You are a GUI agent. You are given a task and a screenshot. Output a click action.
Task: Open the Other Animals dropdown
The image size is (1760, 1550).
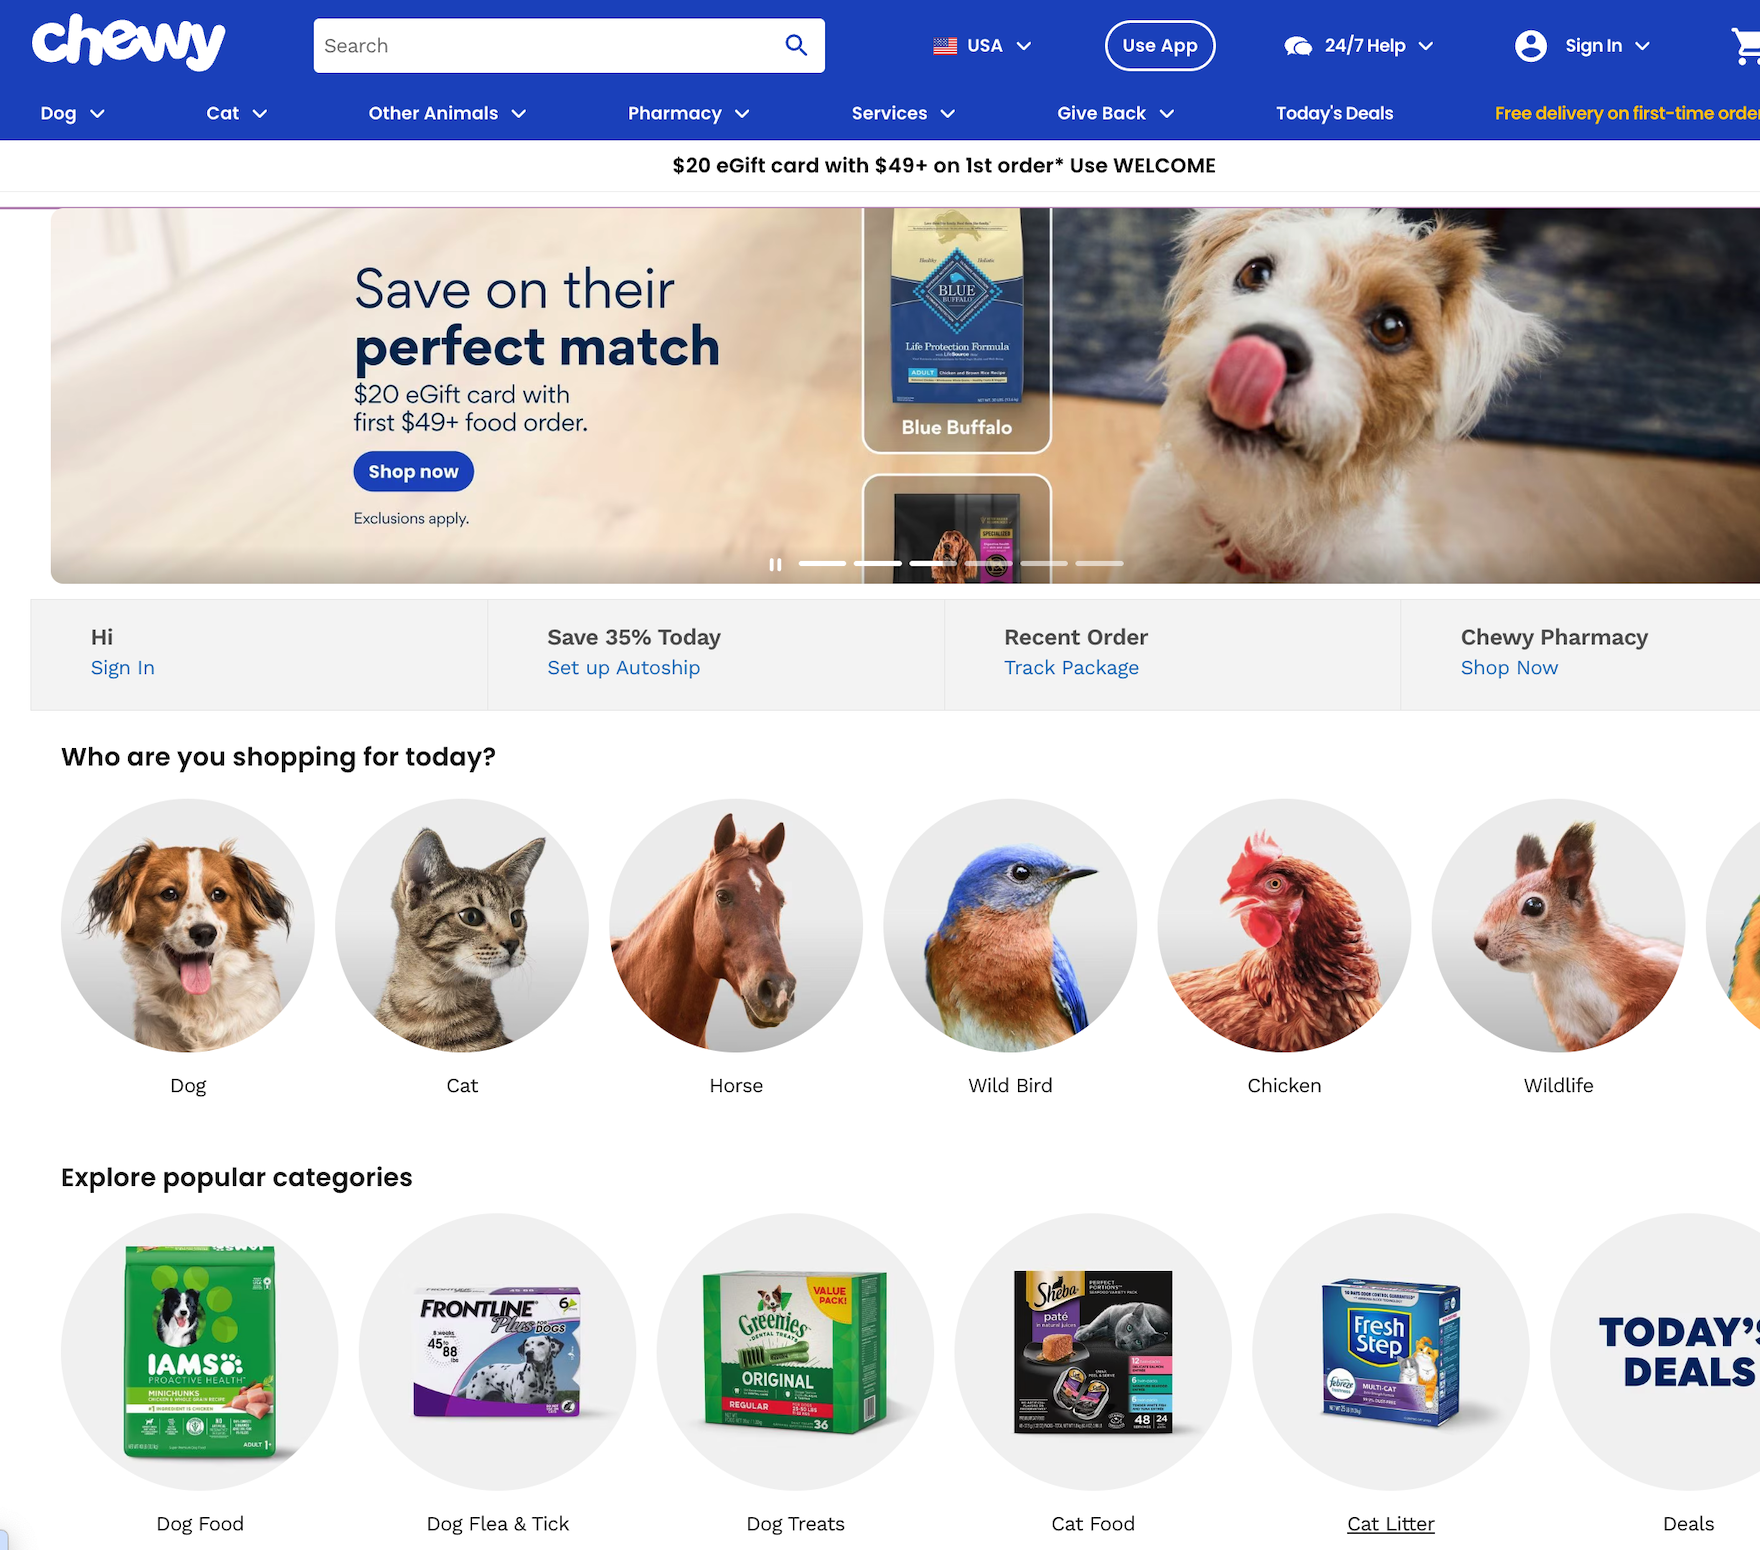click(447, 113)
